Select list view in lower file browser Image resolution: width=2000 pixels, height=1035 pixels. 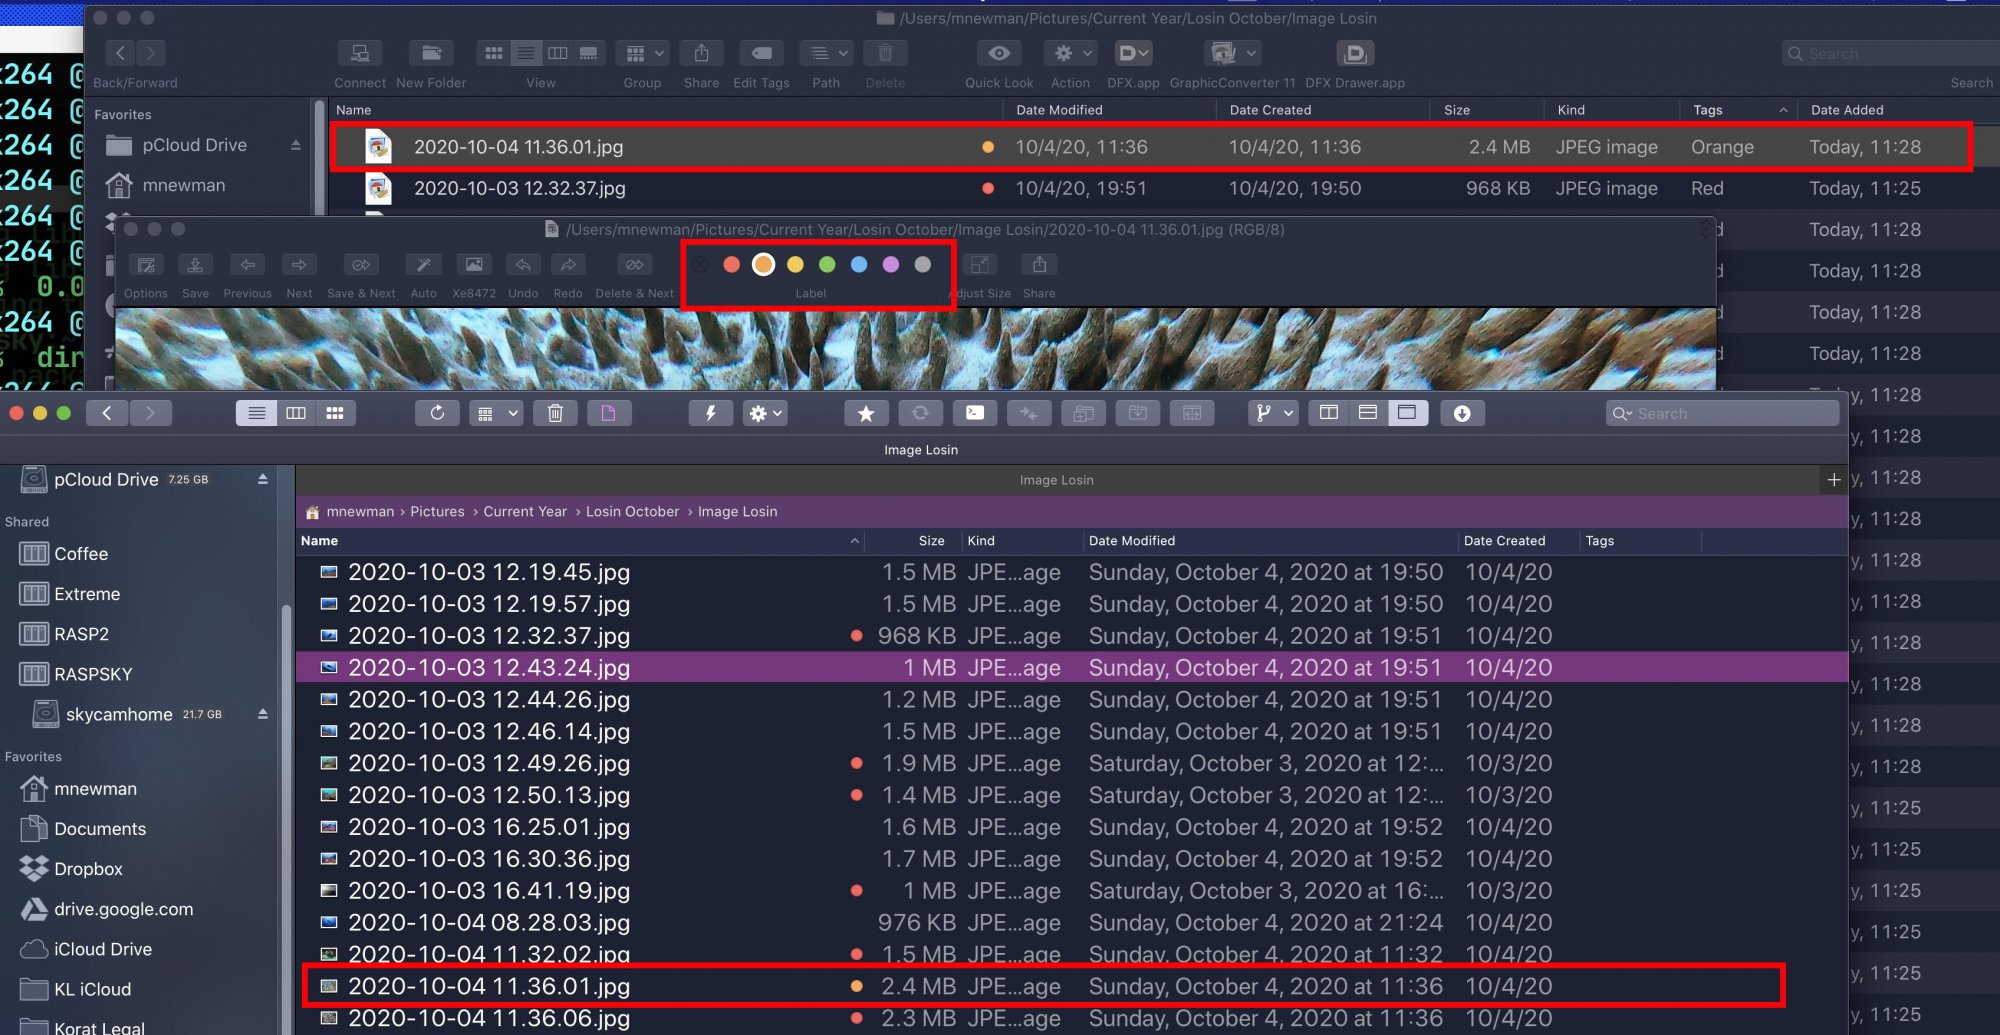point(257,413)
